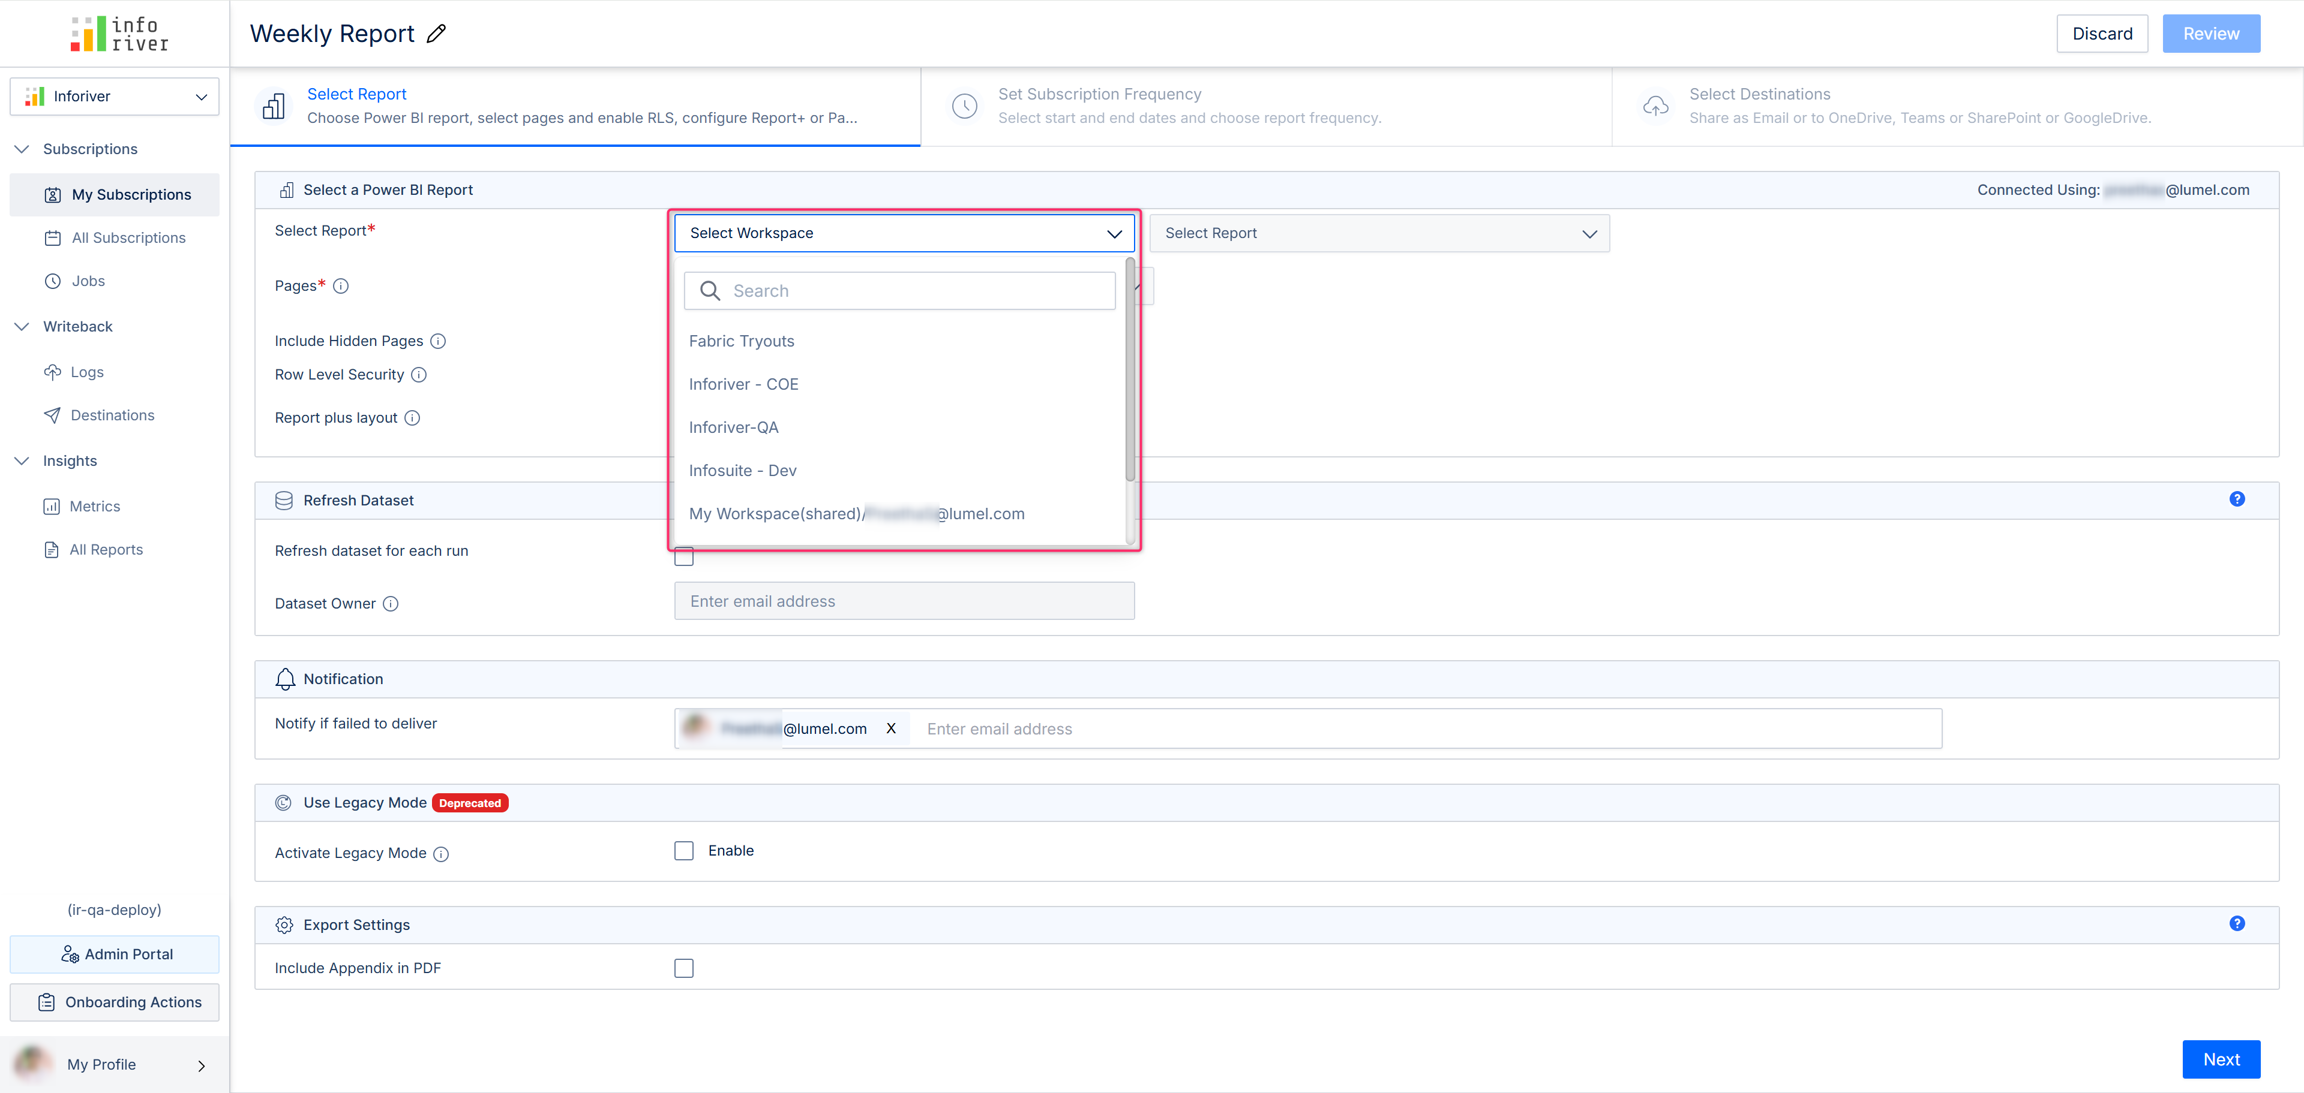Collapse the Subscriptions sidebar section
Viewport: 2304px width, 1093px height.
pos(22,149)
